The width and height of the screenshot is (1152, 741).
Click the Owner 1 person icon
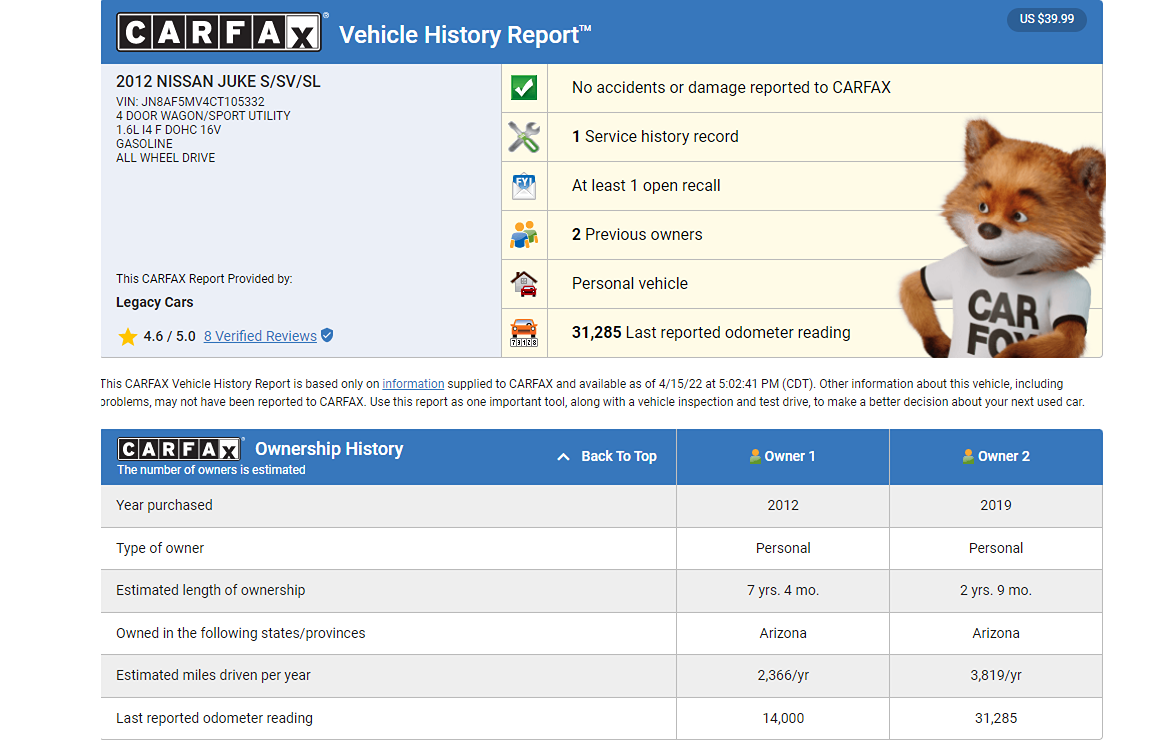755,456
